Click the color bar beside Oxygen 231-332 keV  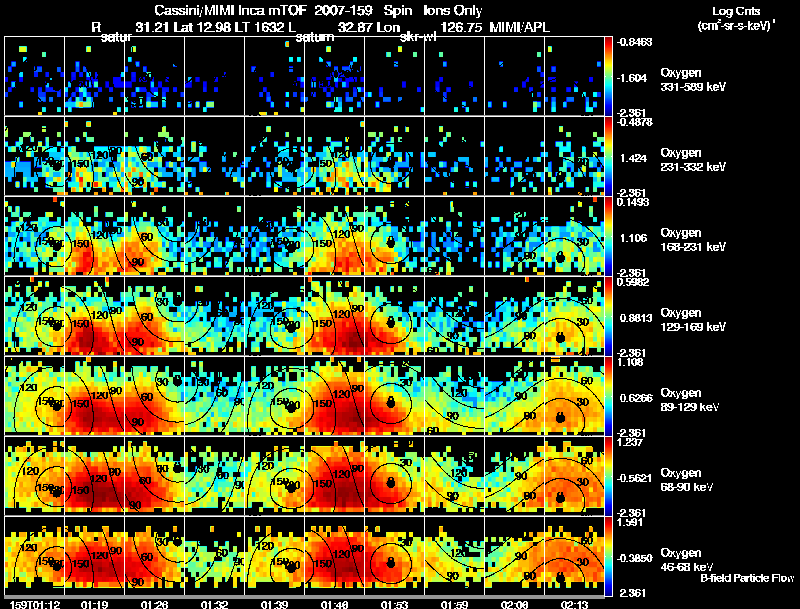pos(608,156)
